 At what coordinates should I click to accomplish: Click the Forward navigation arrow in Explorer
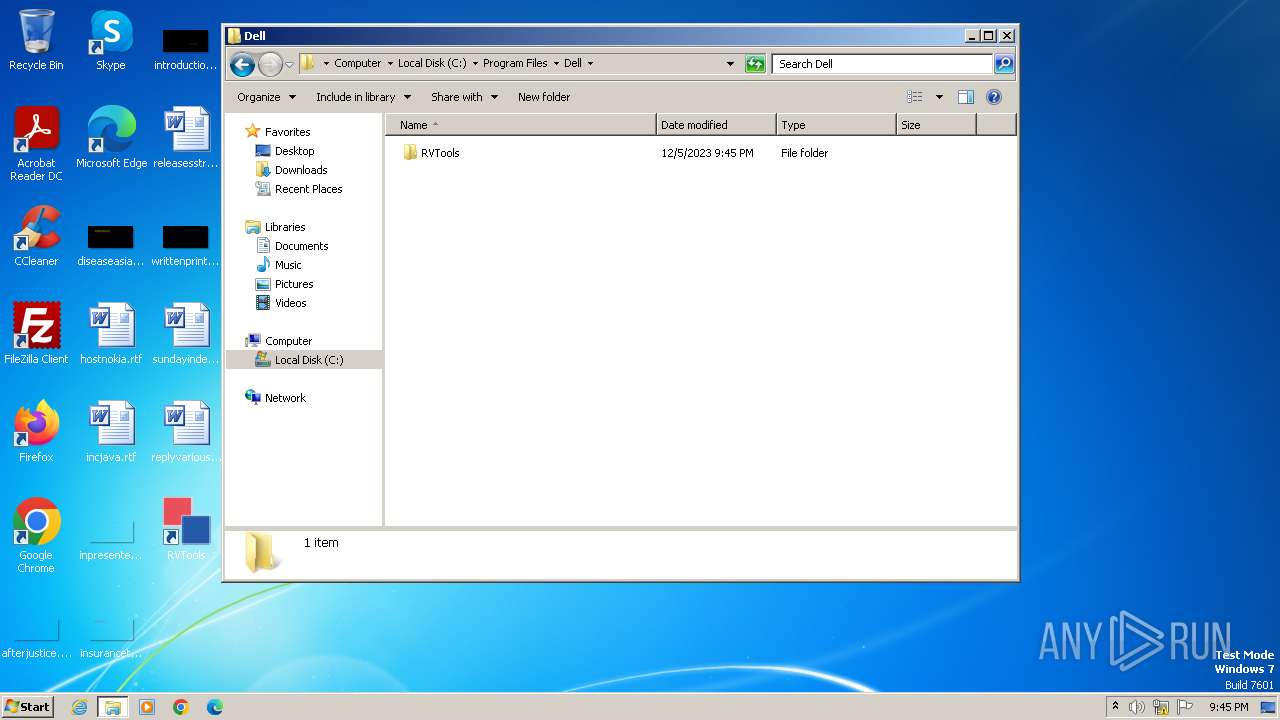click(x=270, y=65)
